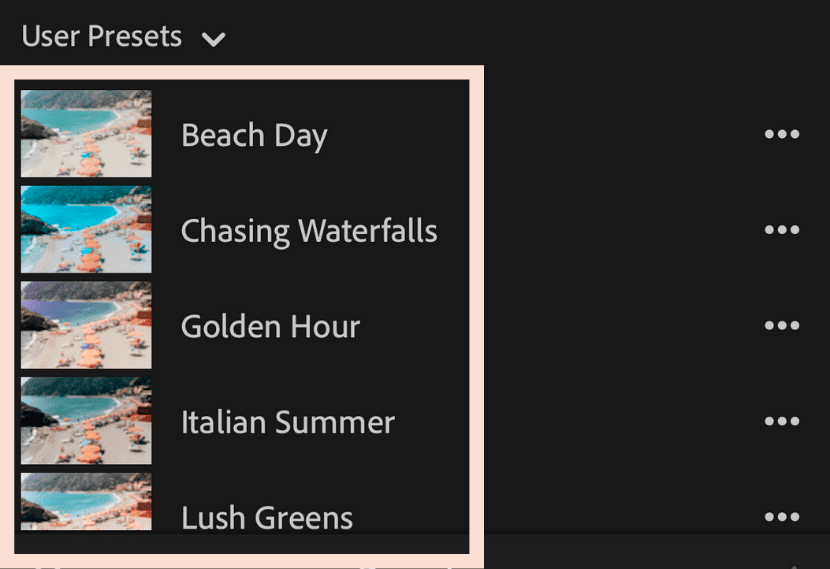Click the Golden Hour preview thumbnail
830x569 pixels.
coord(86,325)
